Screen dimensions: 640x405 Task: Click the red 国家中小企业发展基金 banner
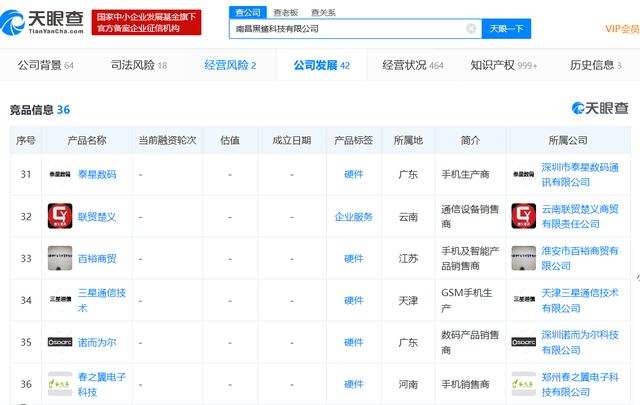click(x=147, y=22)
